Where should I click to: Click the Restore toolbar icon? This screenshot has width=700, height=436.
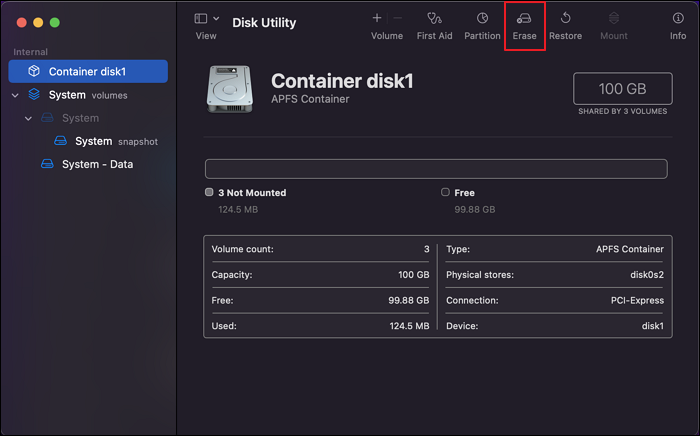point(565,19)
